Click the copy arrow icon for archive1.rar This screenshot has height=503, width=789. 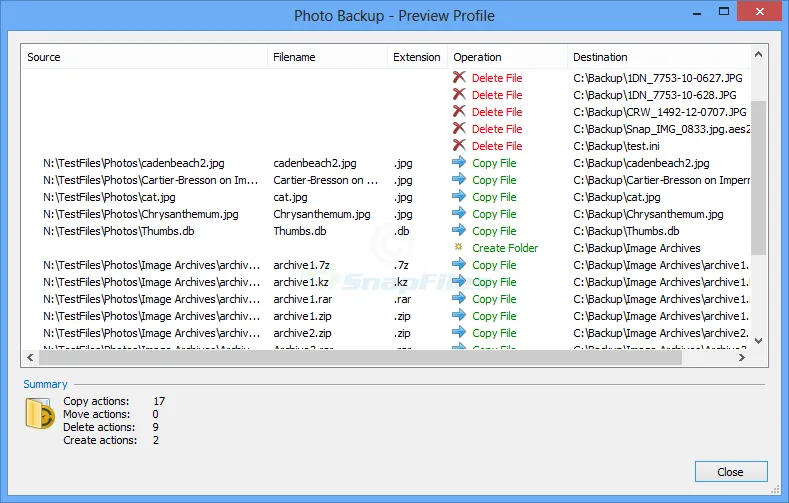point(459,298)
